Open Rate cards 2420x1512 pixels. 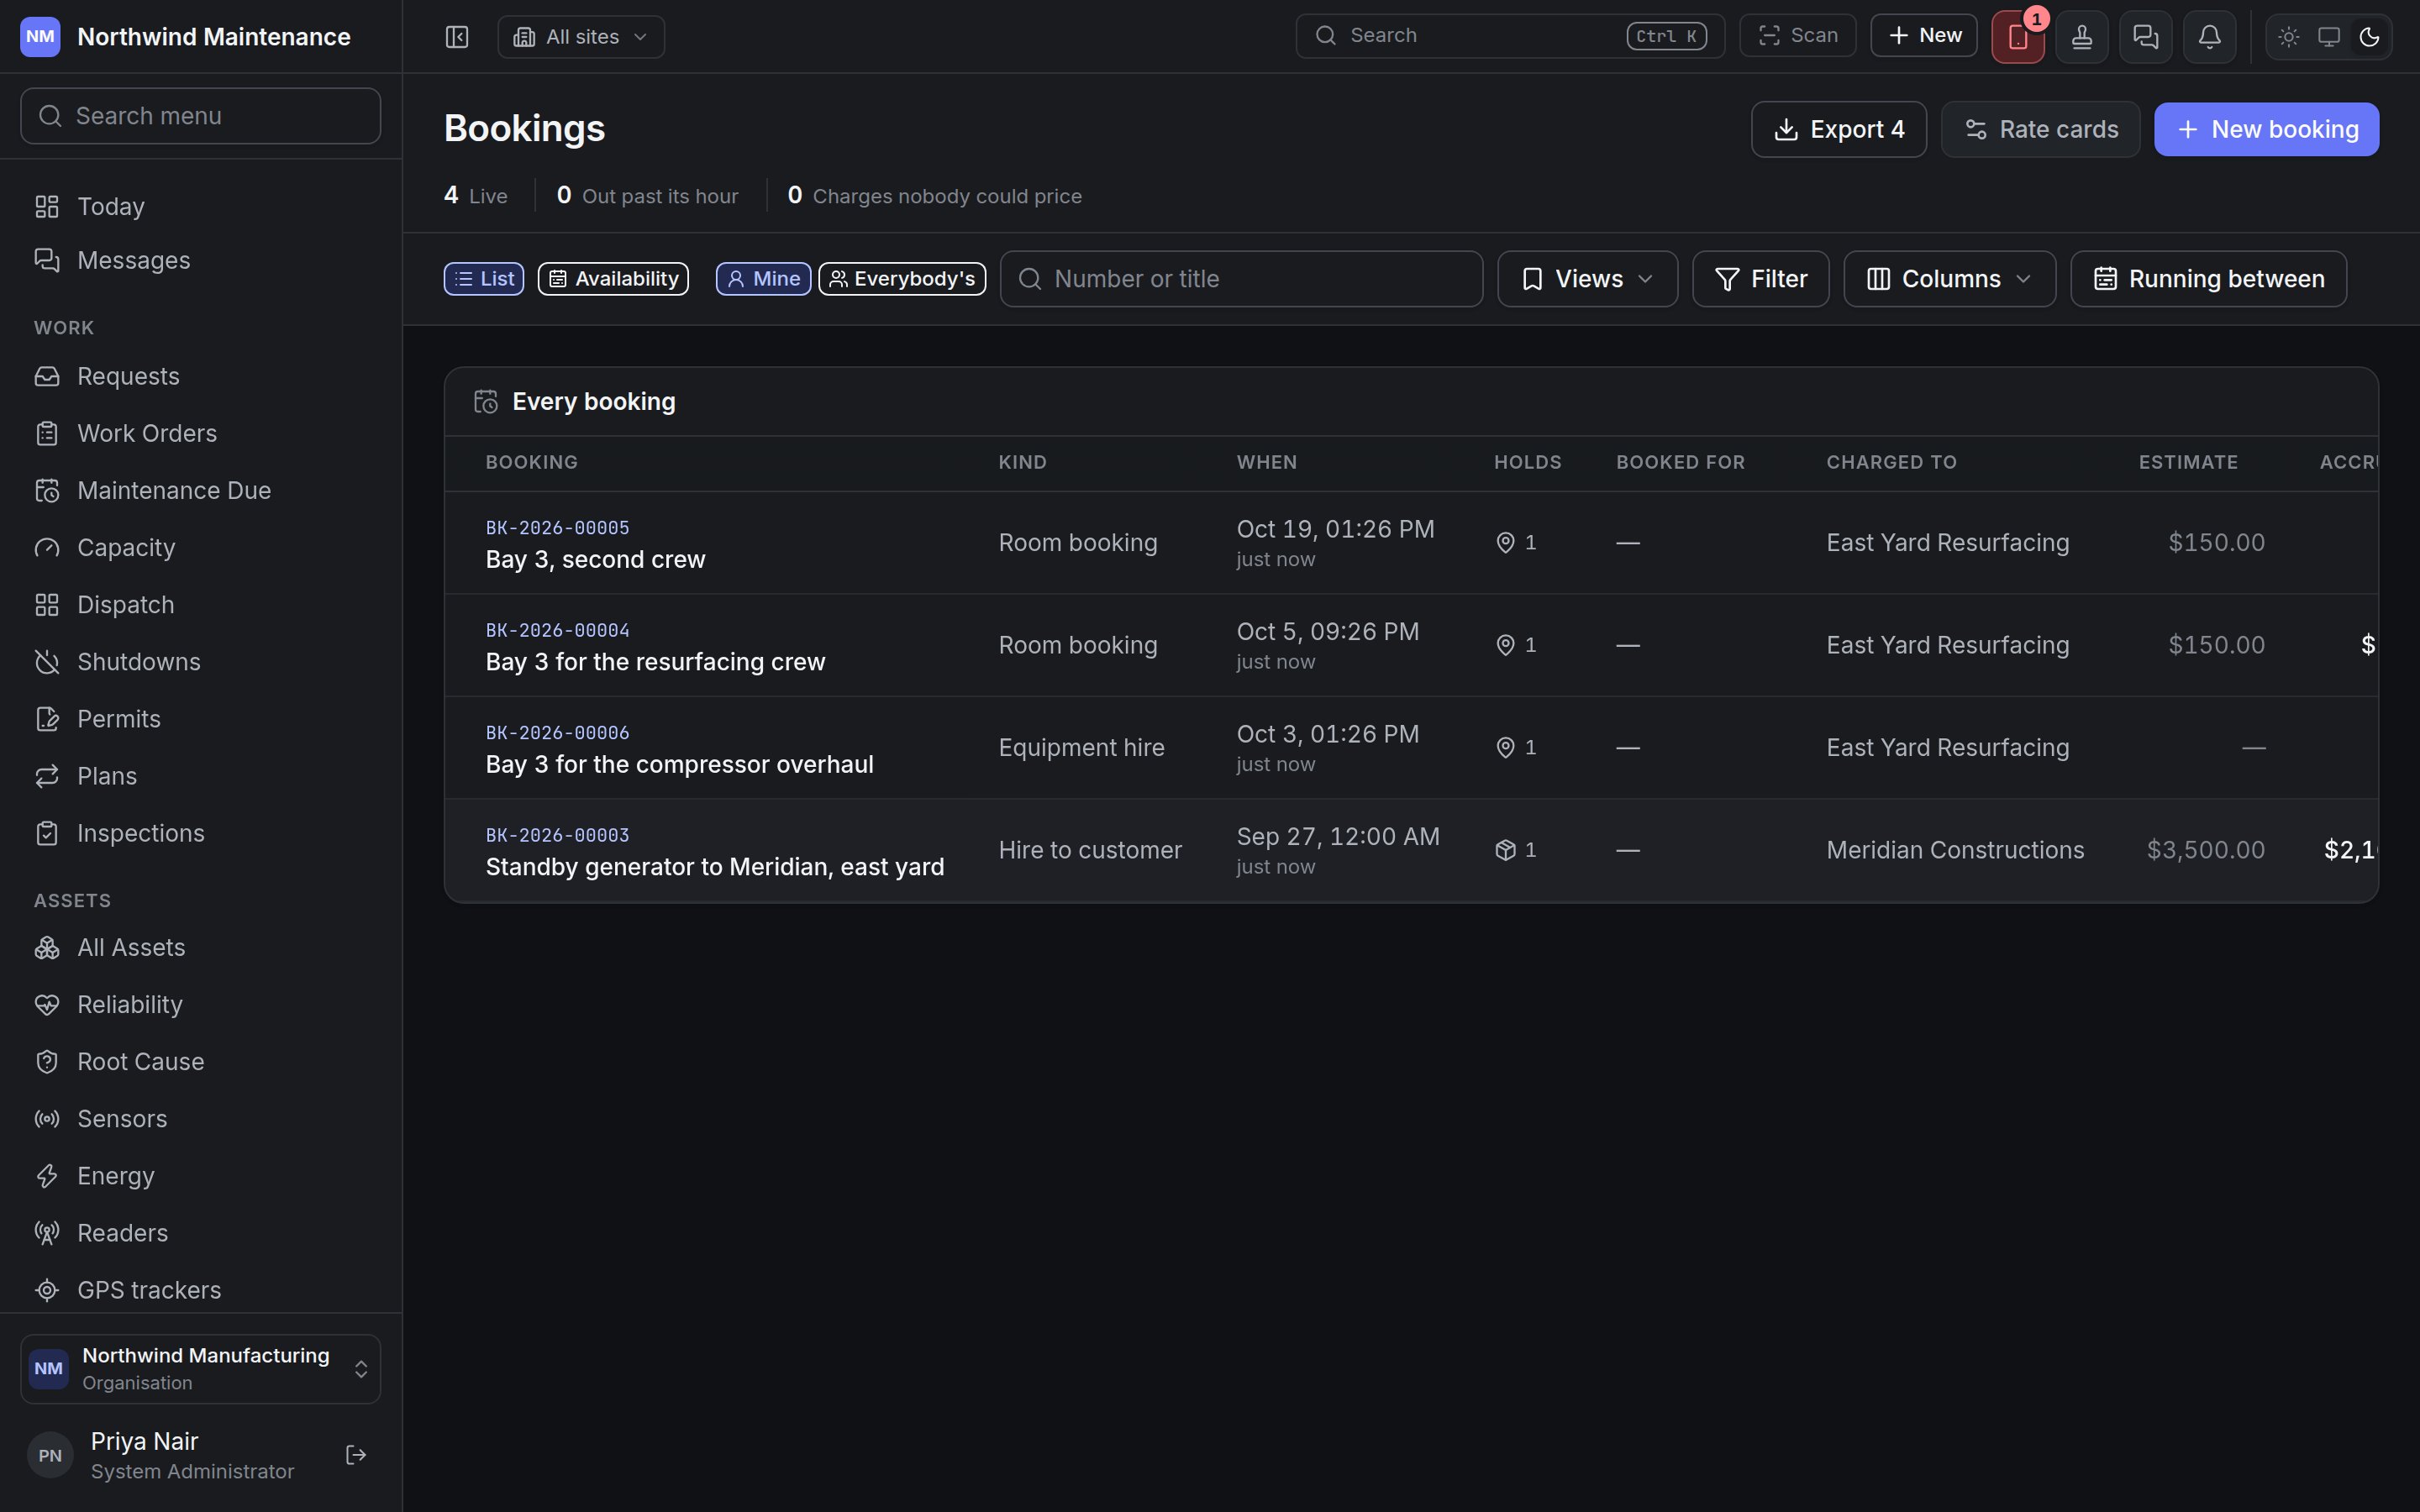[x=2040, y=129]
